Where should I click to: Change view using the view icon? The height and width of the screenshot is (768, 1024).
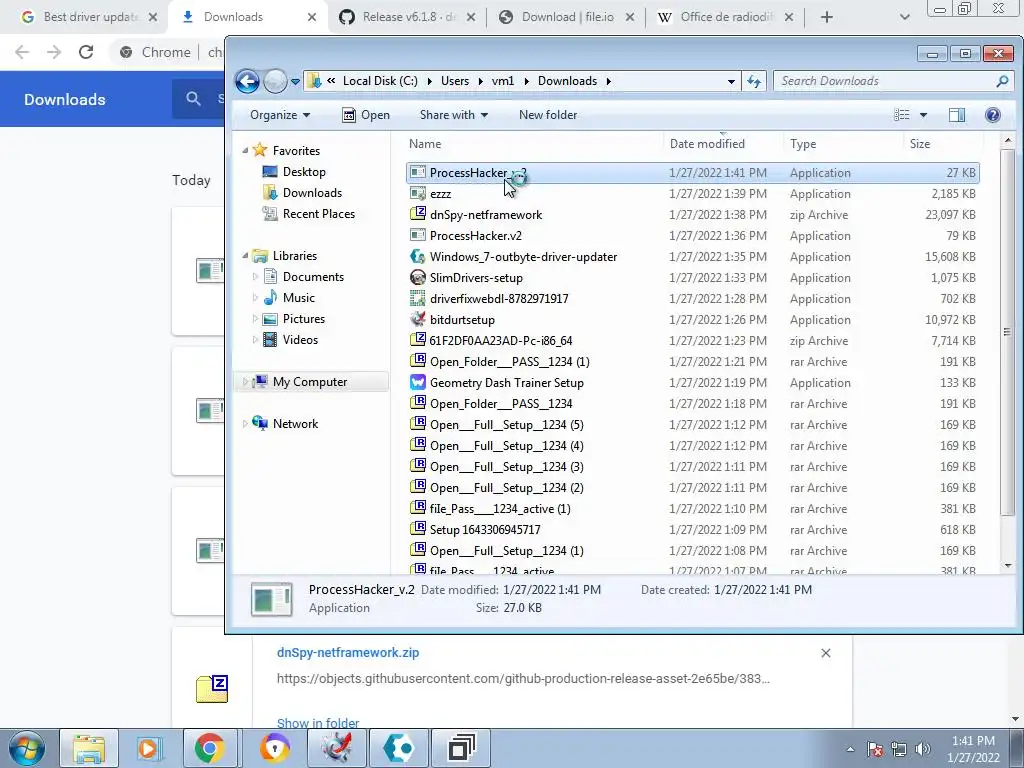(902, 115)
